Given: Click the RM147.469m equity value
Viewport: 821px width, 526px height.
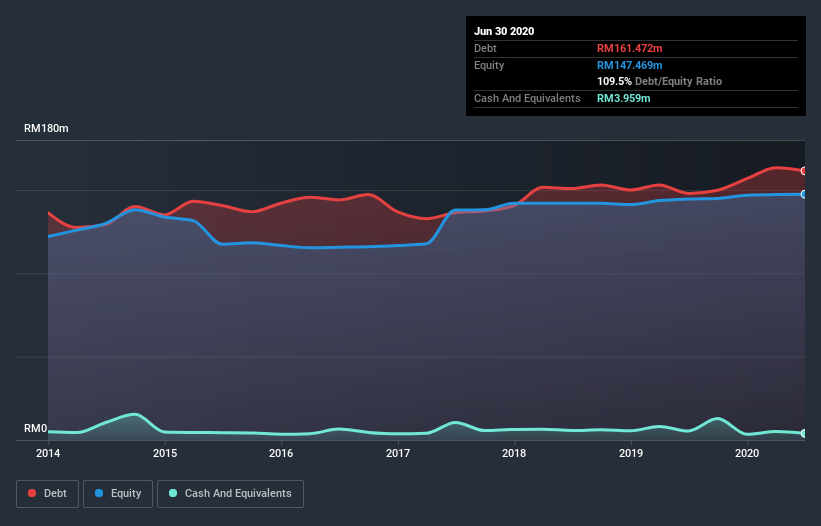Looking at the screenshot, I should point(630,65).
